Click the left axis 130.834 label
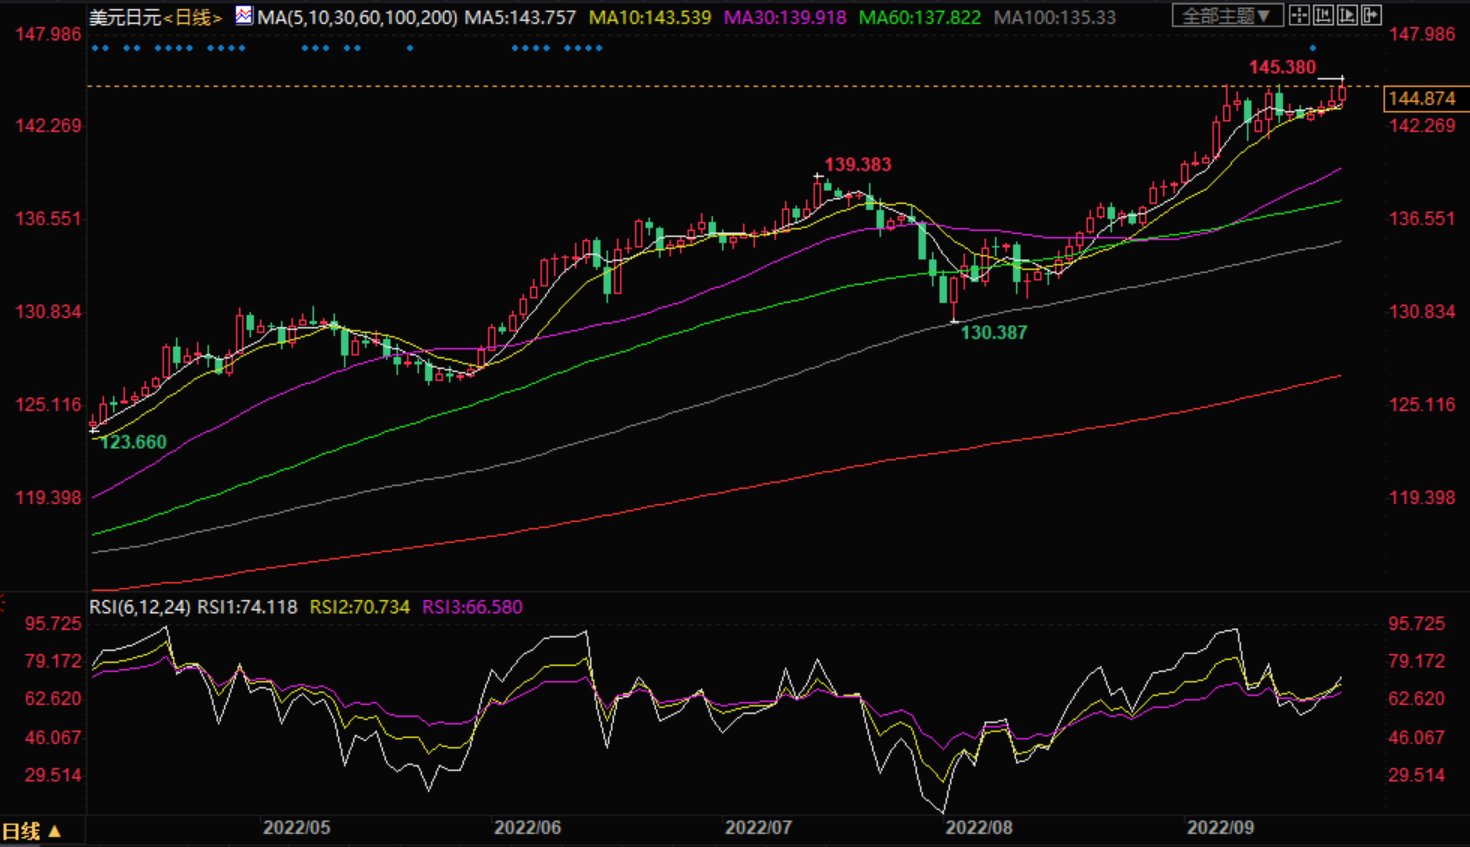Viewport: 1470px width, 847px height. pyautogui.click(x=48, y=311)
